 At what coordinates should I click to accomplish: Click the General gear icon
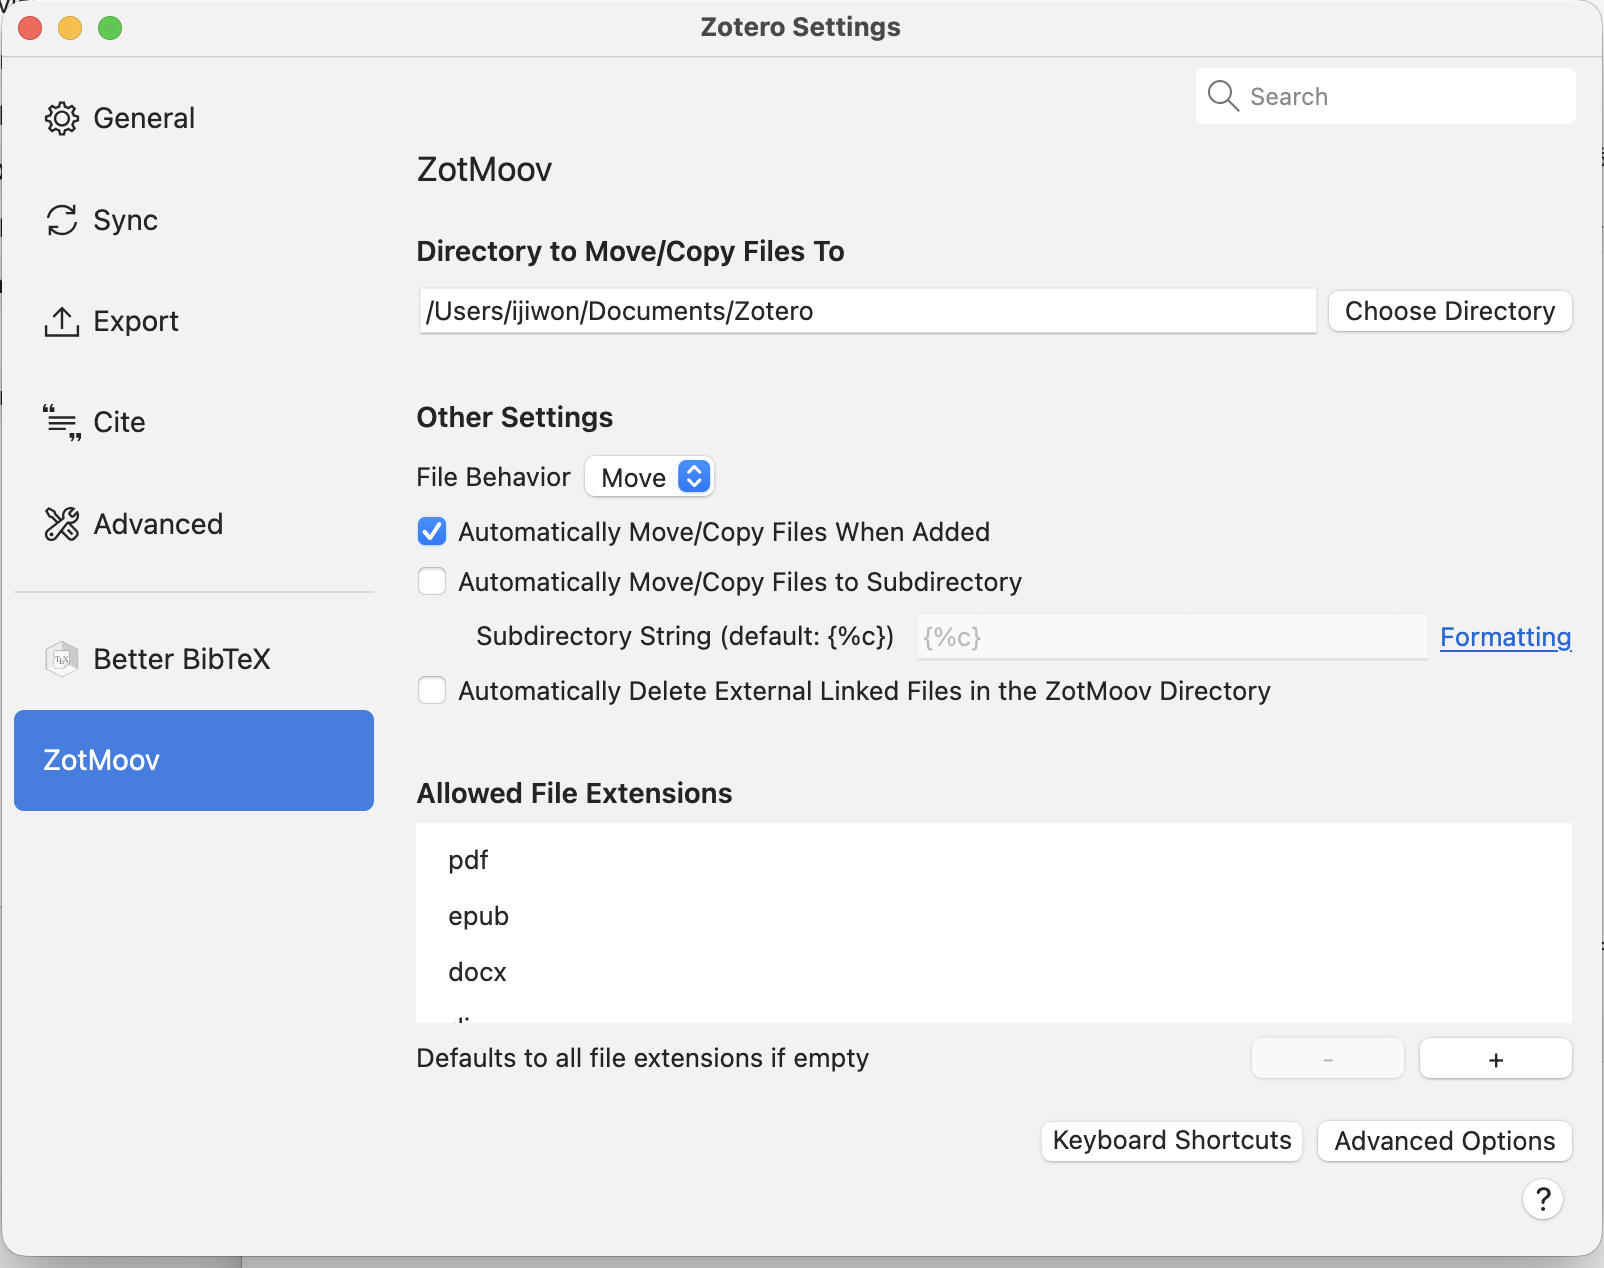point(62,118)
